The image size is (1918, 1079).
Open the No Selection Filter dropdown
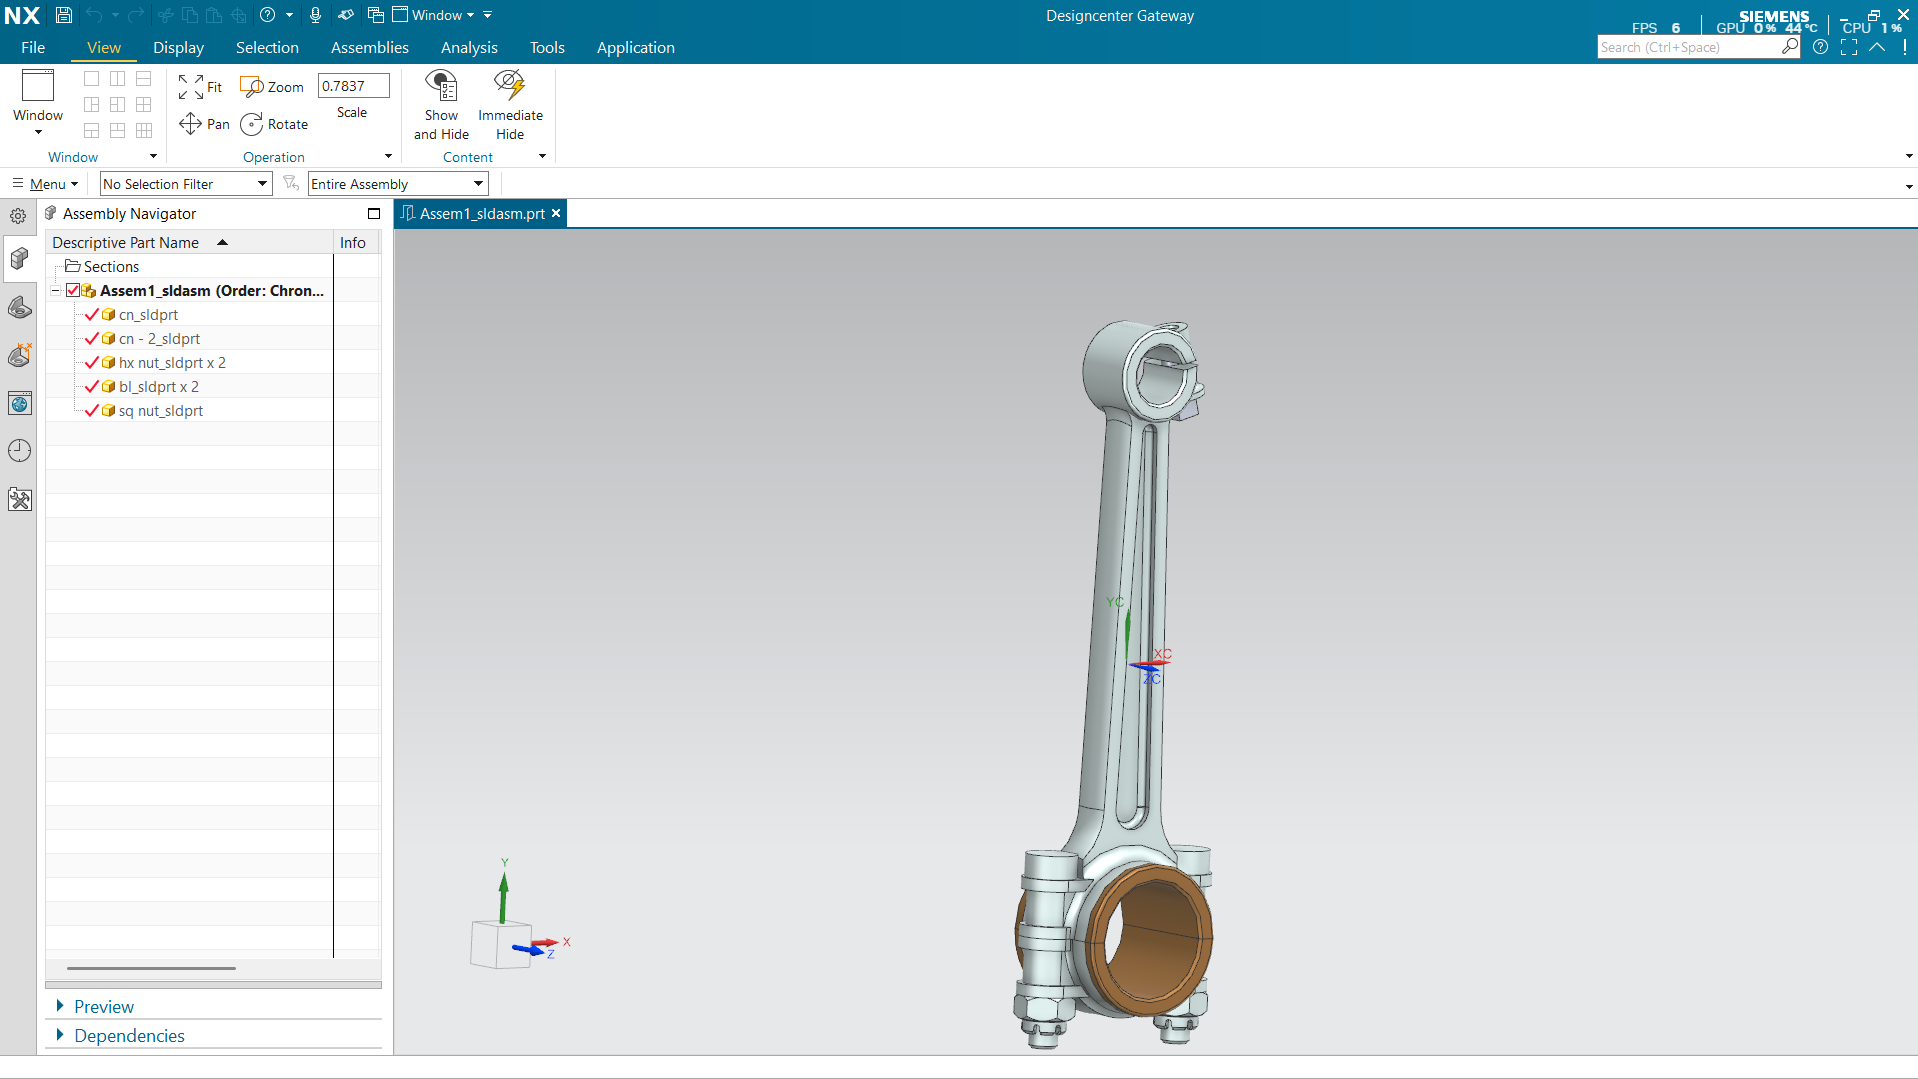tap(186, 184)
